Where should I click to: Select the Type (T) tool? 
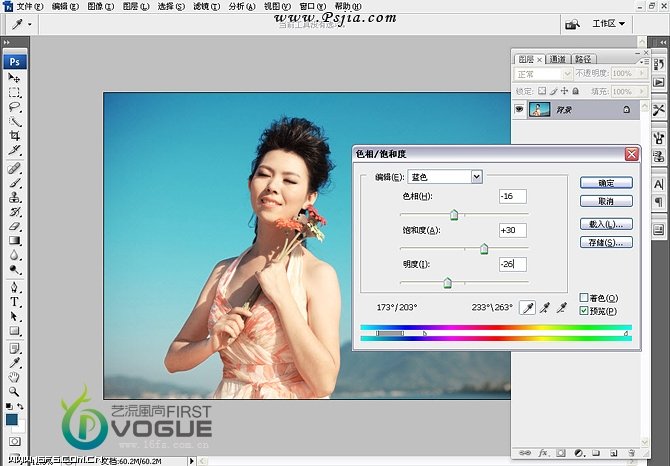click(x=15, y=301)
